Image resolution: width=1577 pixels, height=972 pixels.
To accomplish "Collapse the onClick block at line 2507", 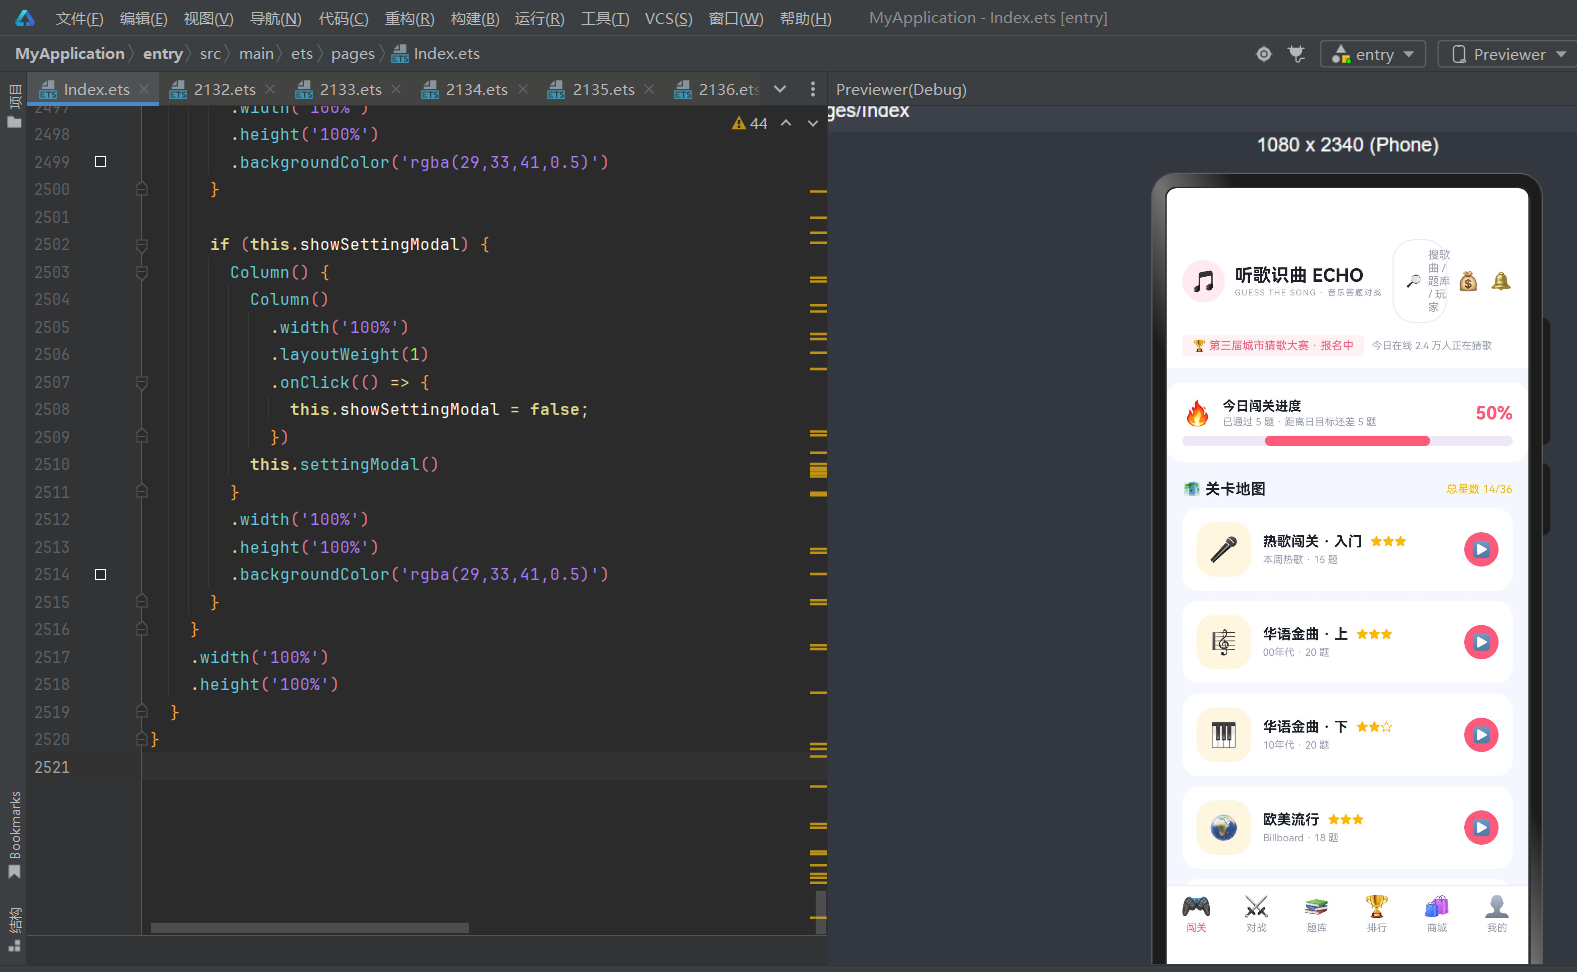I will (142, 382).
